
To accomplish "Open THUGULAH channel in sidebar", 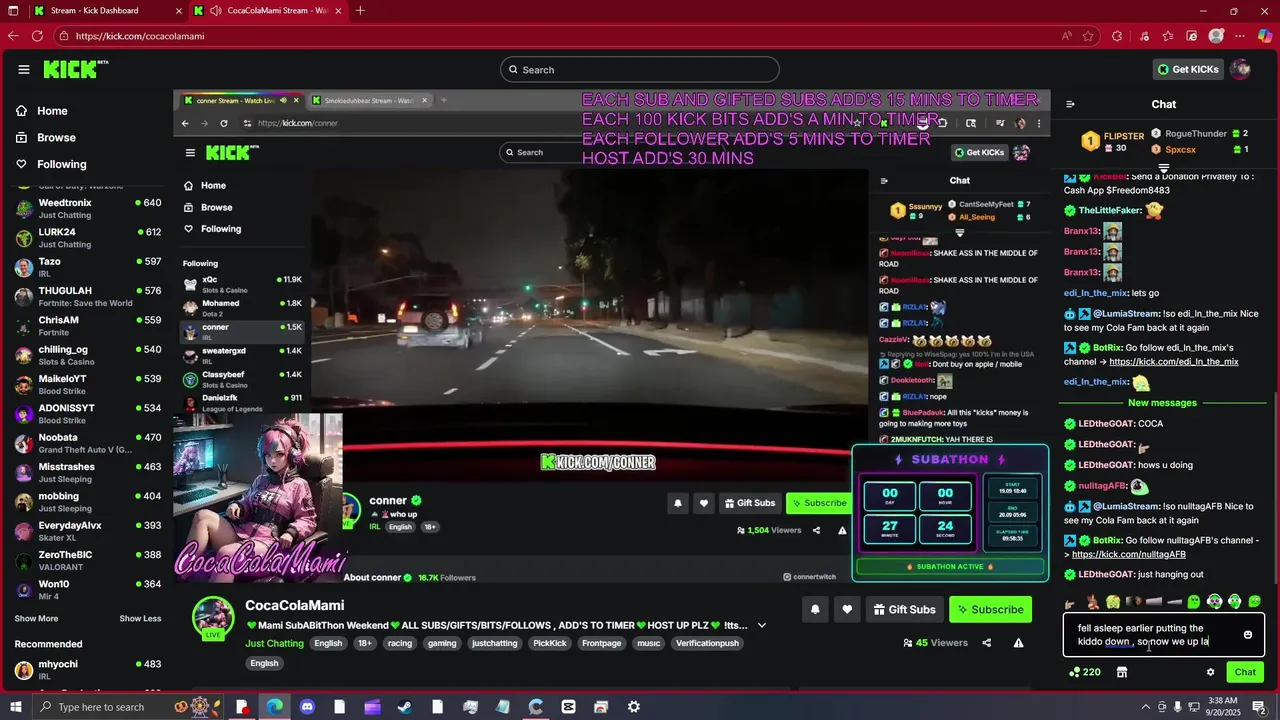I will coord(88,297).
